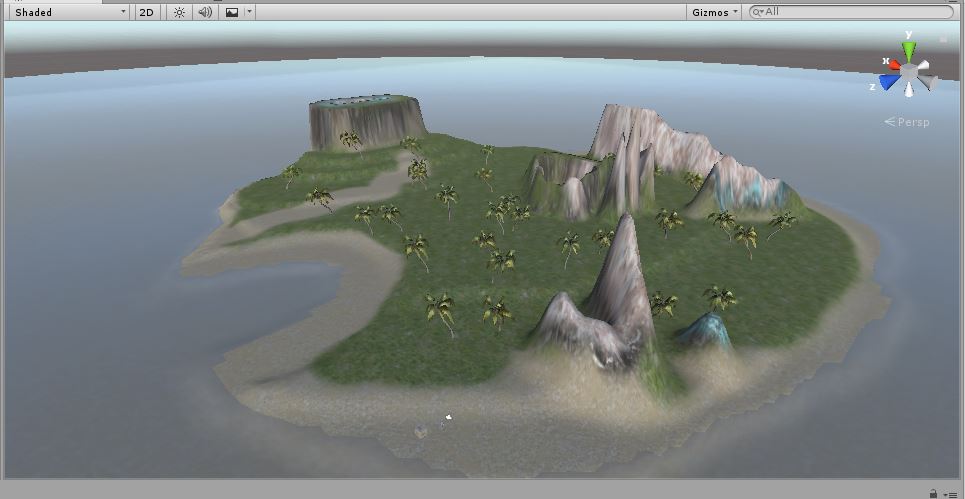The height and width of the screenshot is (499, 965).
Task: Open the Shaded draw mode dropdown
Action: pyautogui.click(x=70, y=12)
